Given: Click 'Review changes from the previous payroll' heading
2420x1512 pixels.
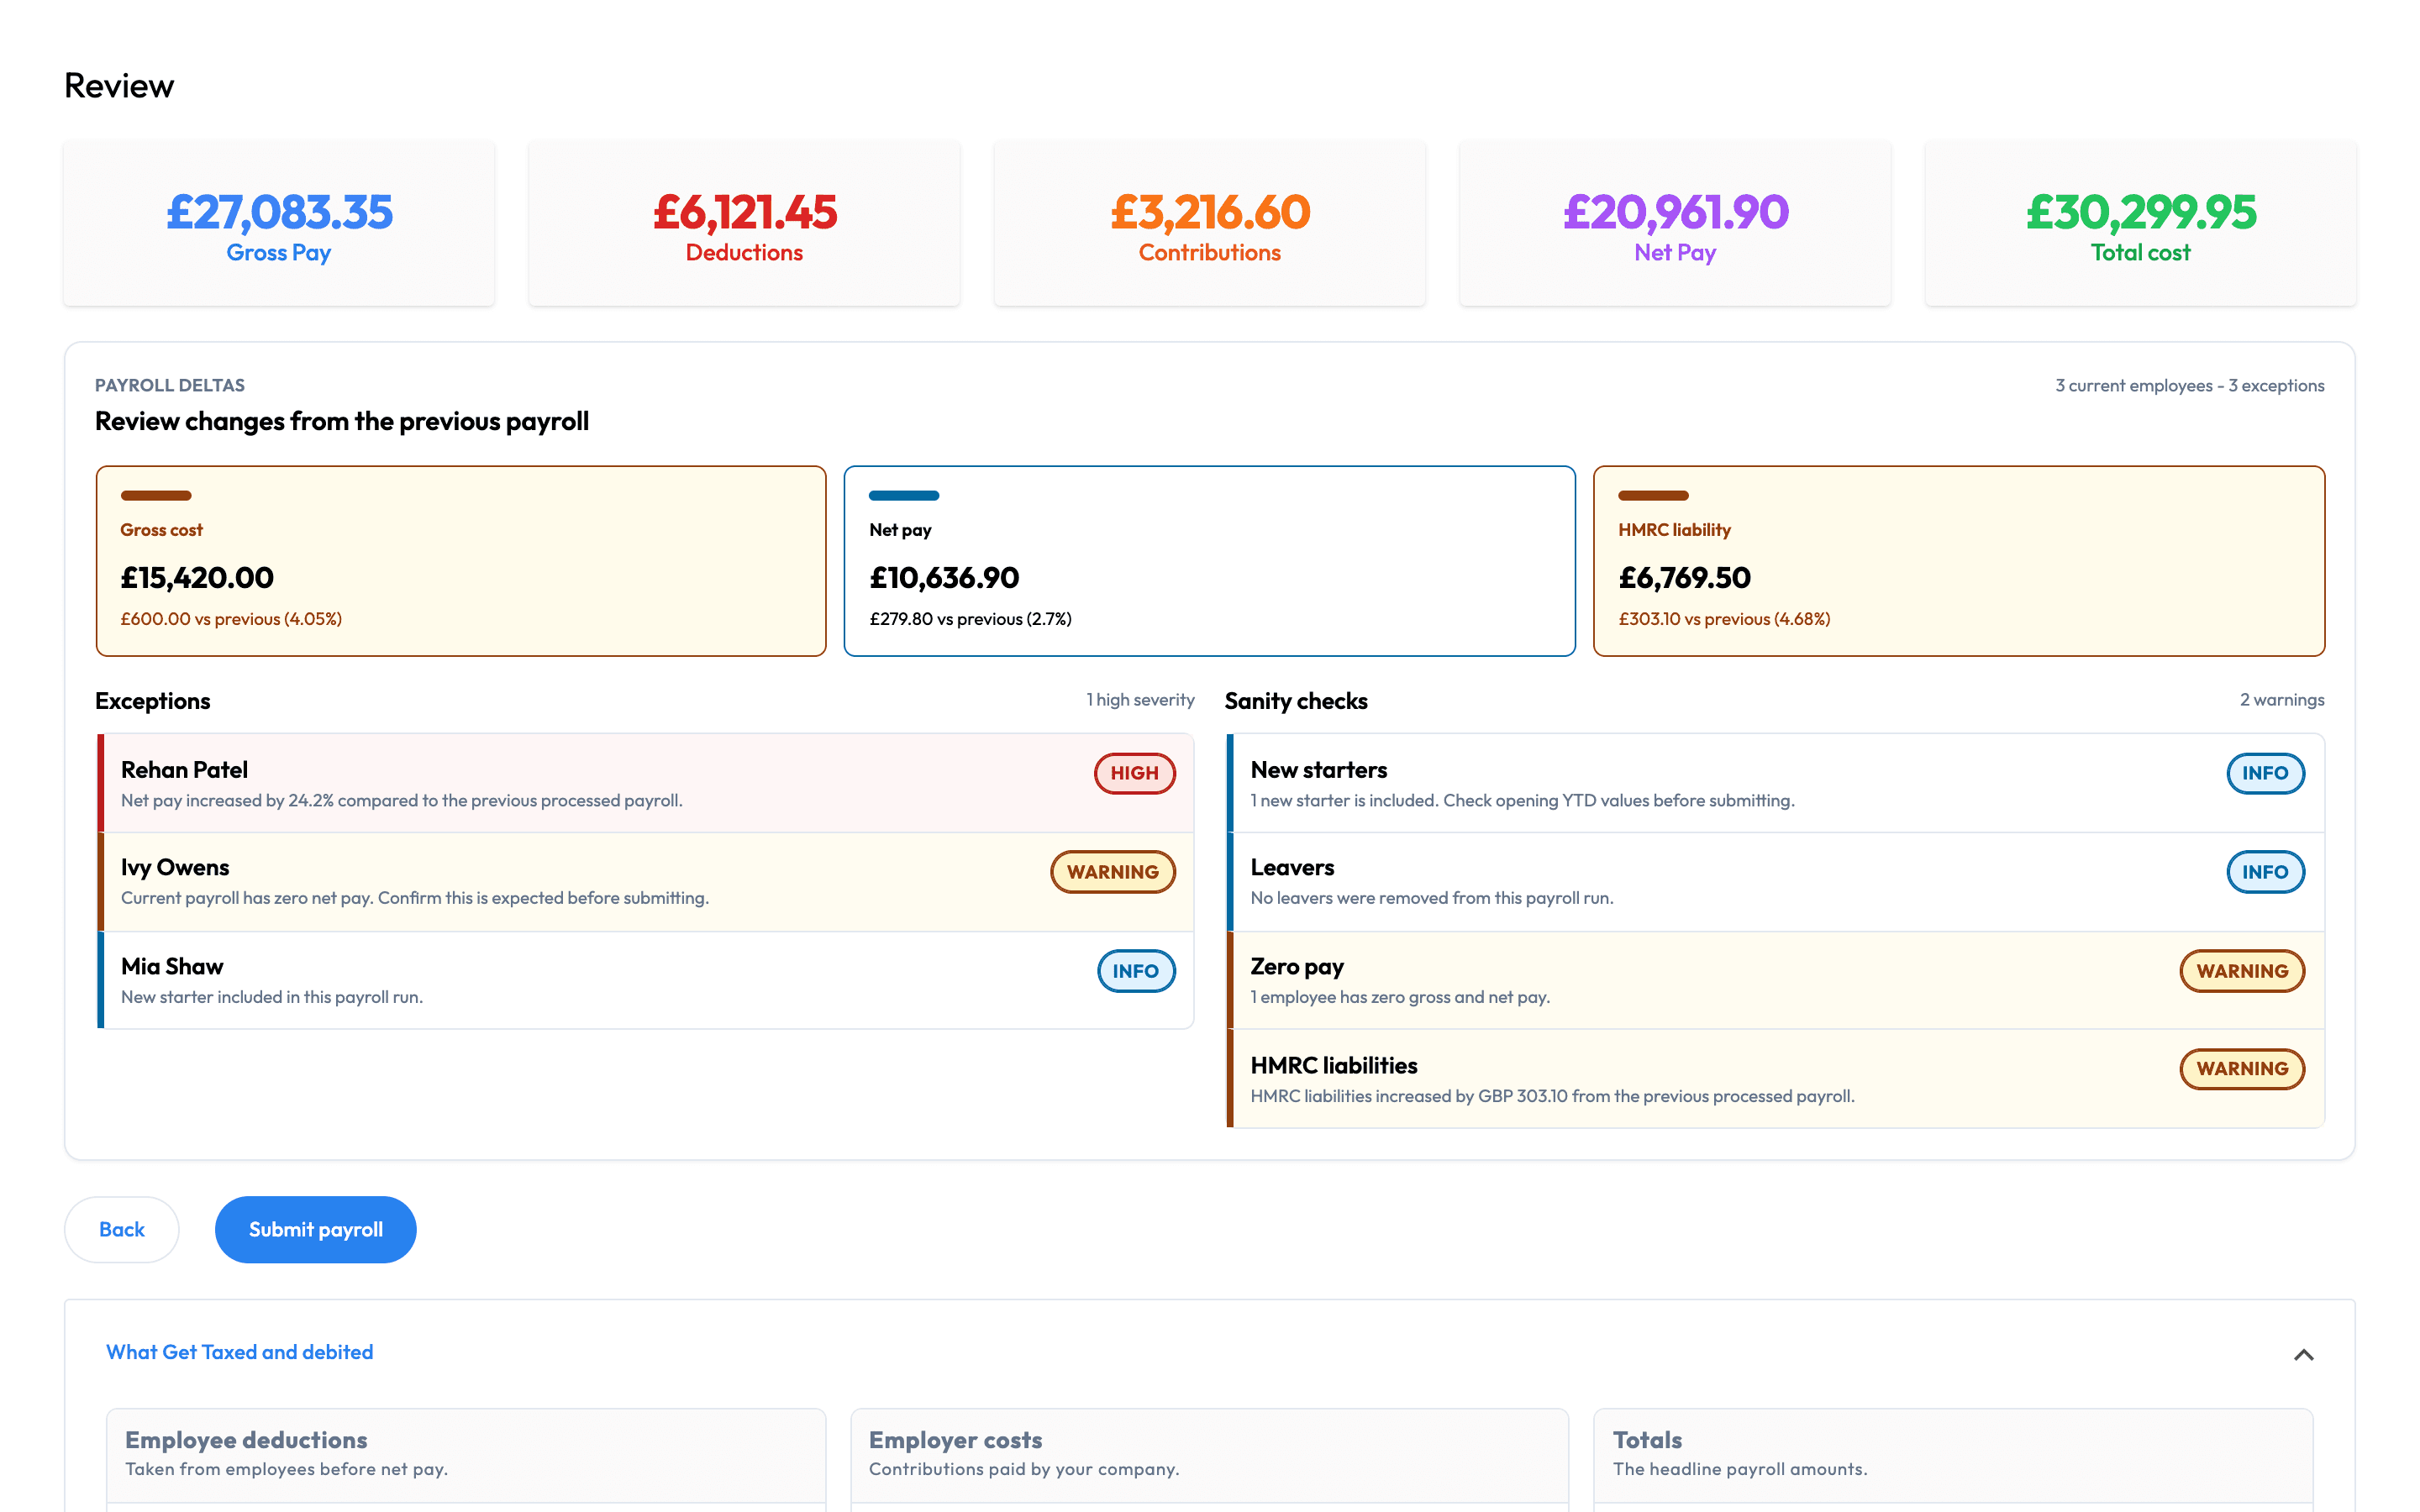Looking at the screenshot, I should click(342, 421).
